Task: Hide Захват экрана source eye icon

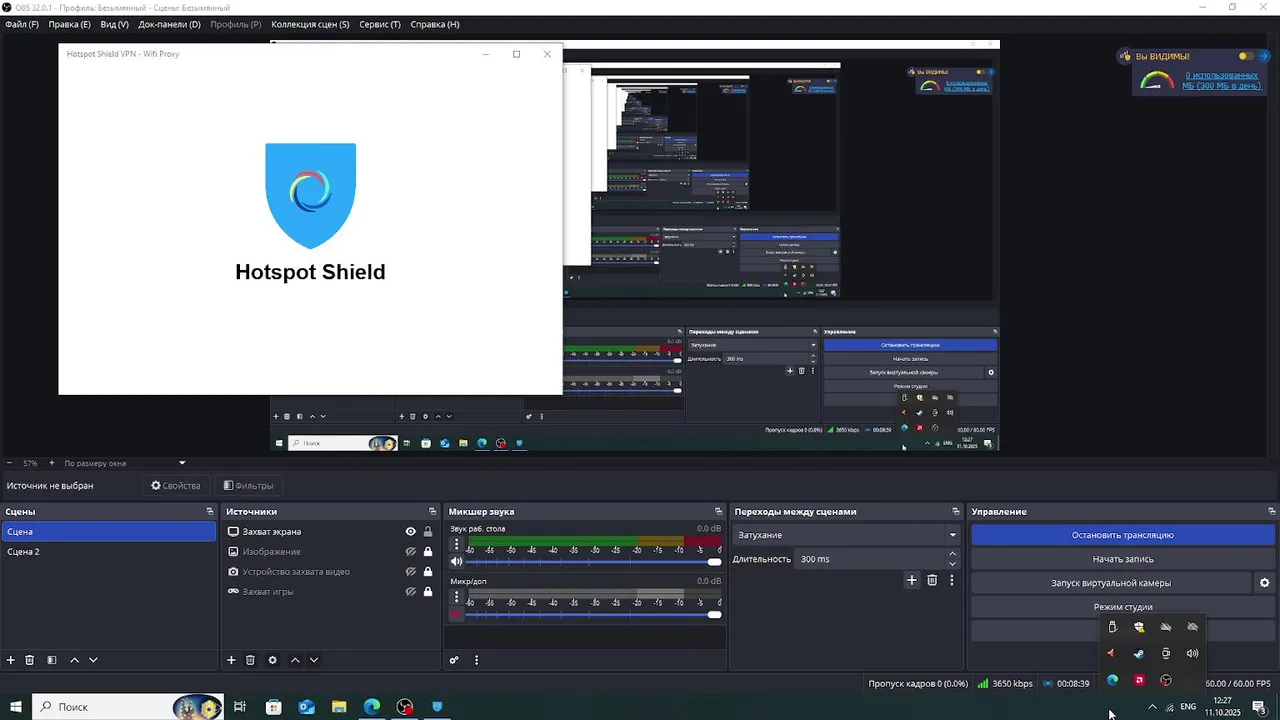Action: [410, 532]
